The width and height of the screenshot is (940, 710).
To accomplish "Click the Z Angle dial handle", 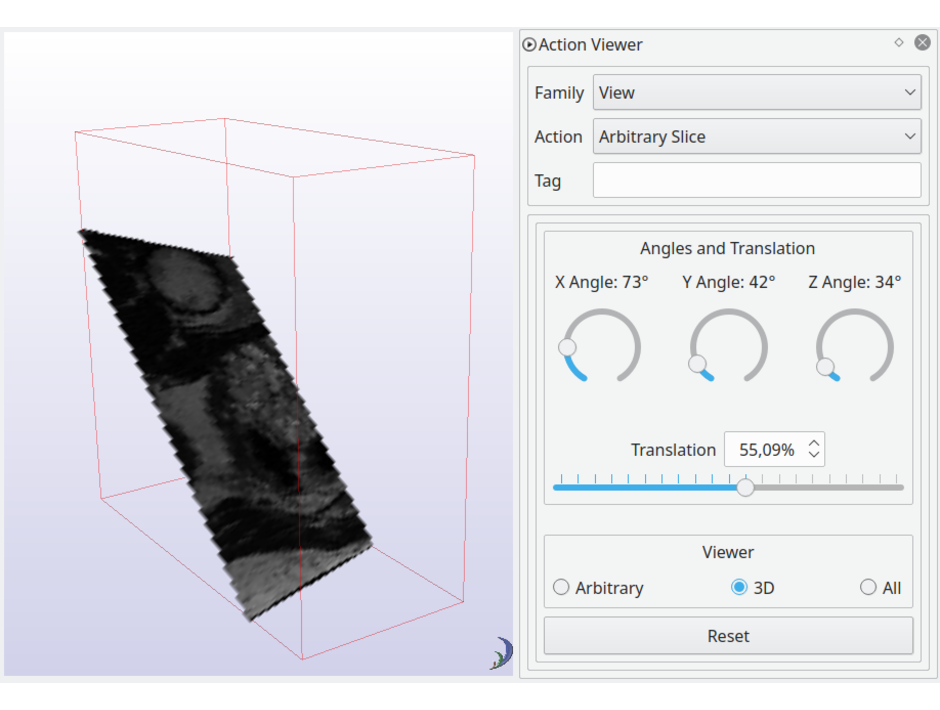I will (825, 367).
